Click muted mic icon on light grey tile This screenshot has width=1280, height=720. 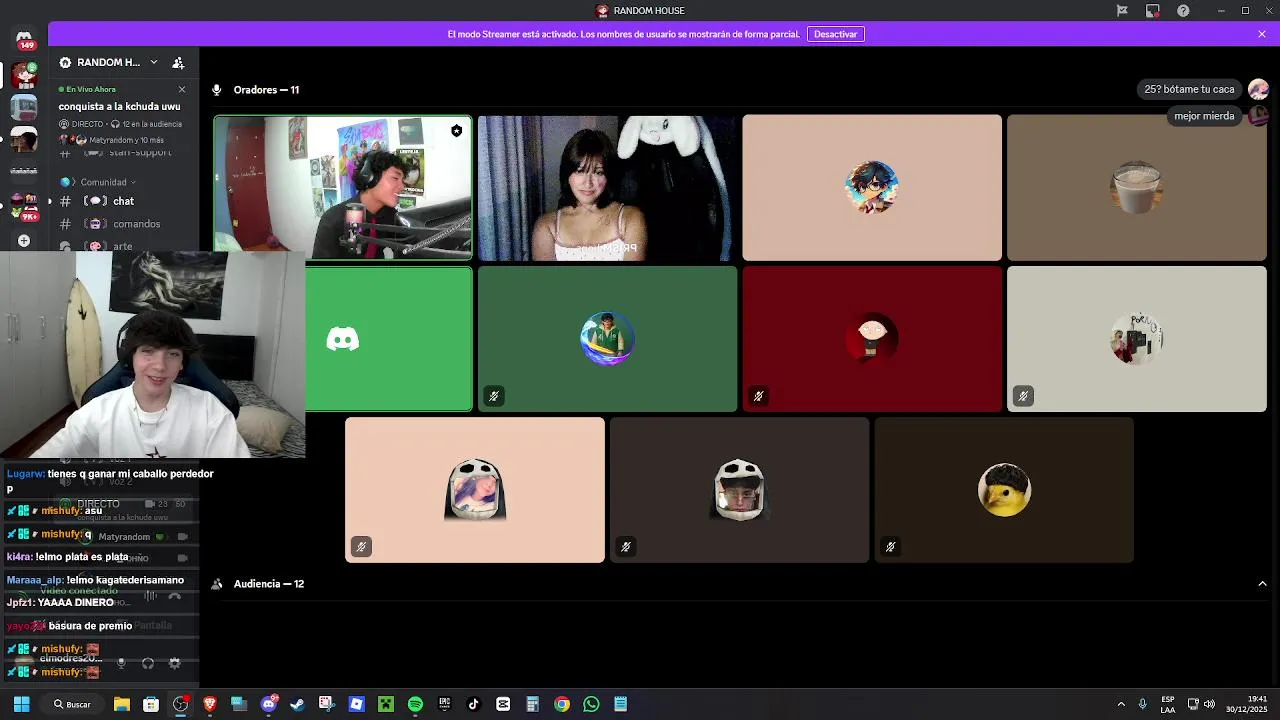tap(1022, 396)
